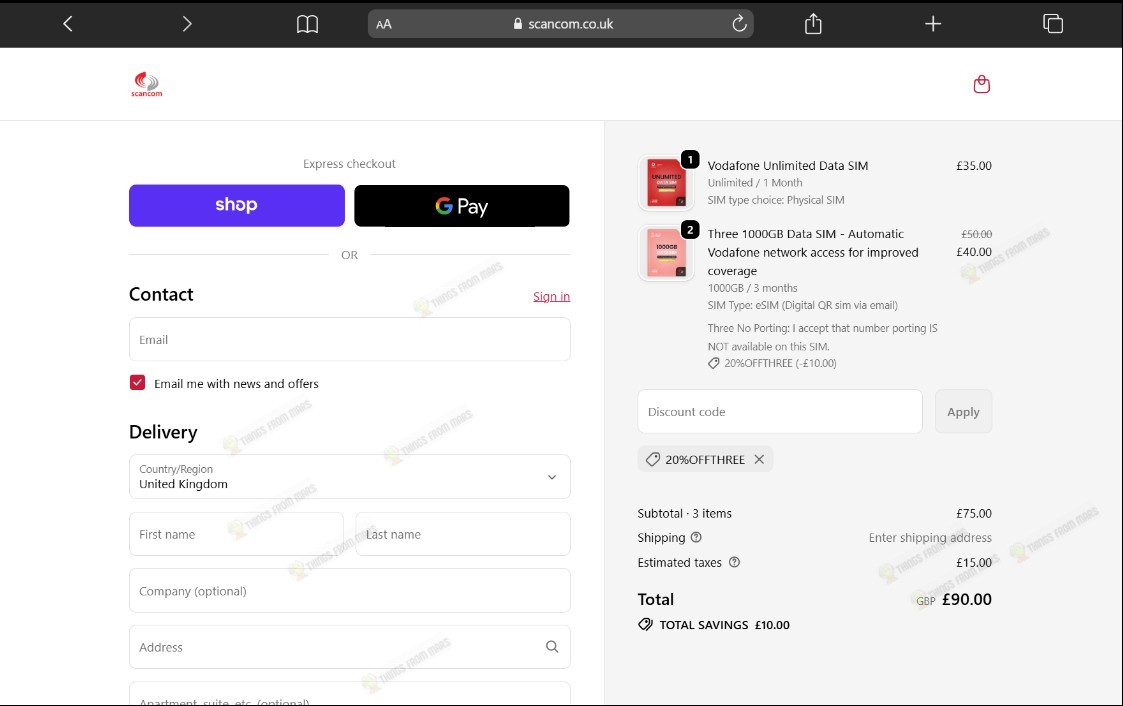The height and width of the screenshot is (706, 1123).
Task: Click Vodafone Unlimited Data SIM thumbnail
Action: click(x=666, y=183)
